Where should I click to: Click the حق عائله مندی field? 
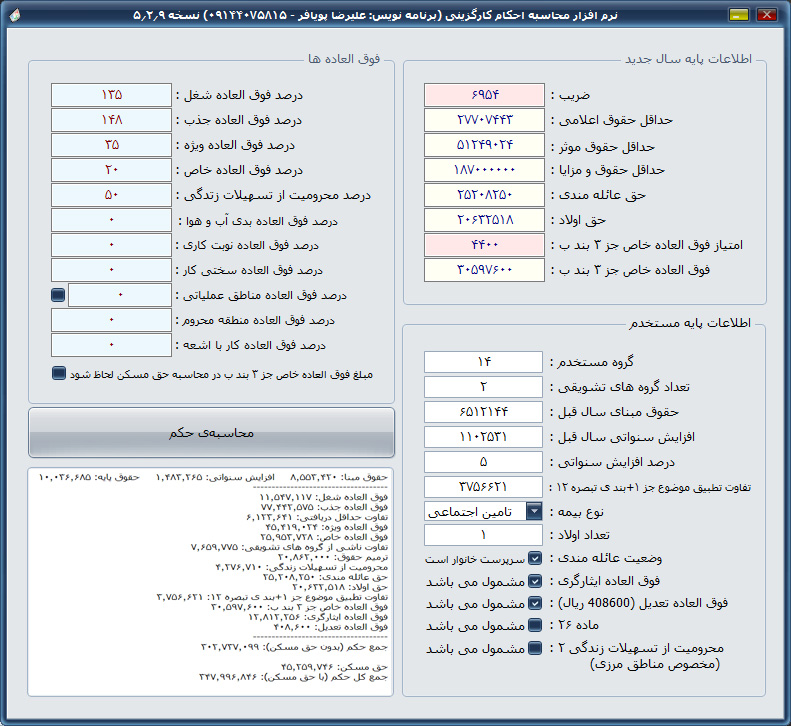coord(484,195)
